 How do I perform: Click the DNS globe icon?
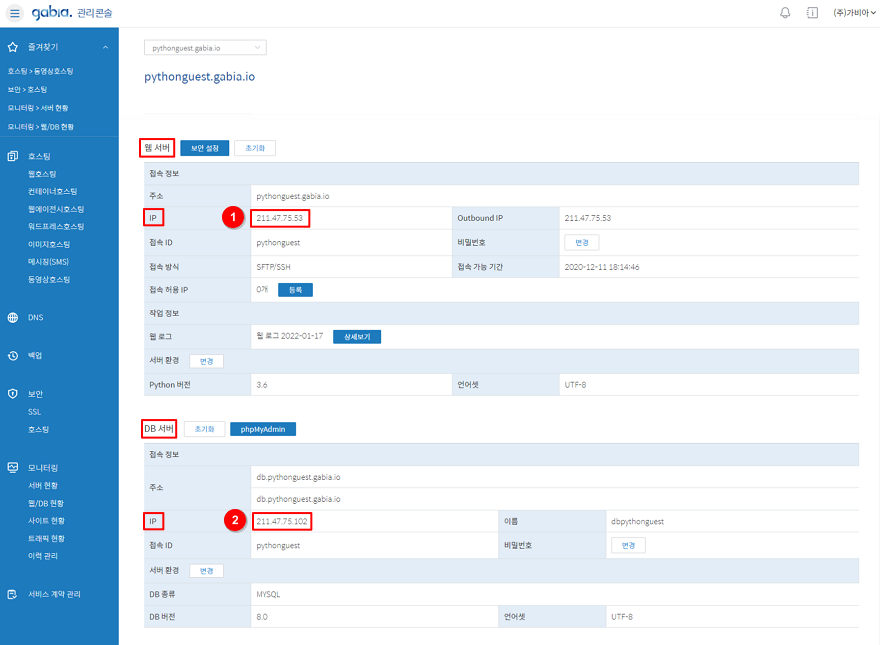[x=13, y=318]
